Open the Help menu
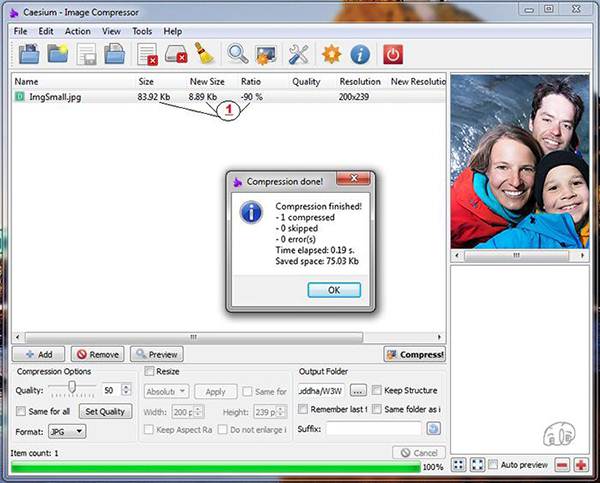This screenshot has height=483, width=600. pos(173,31)
